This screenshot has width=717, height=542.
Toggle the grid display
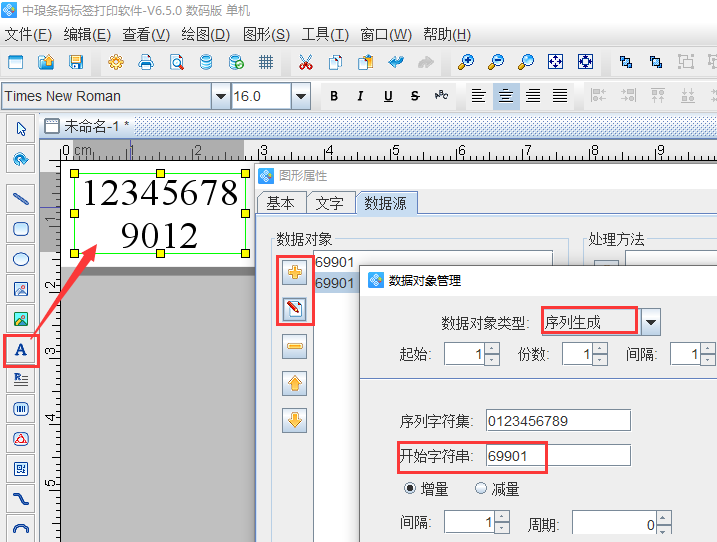coord(266,62)
